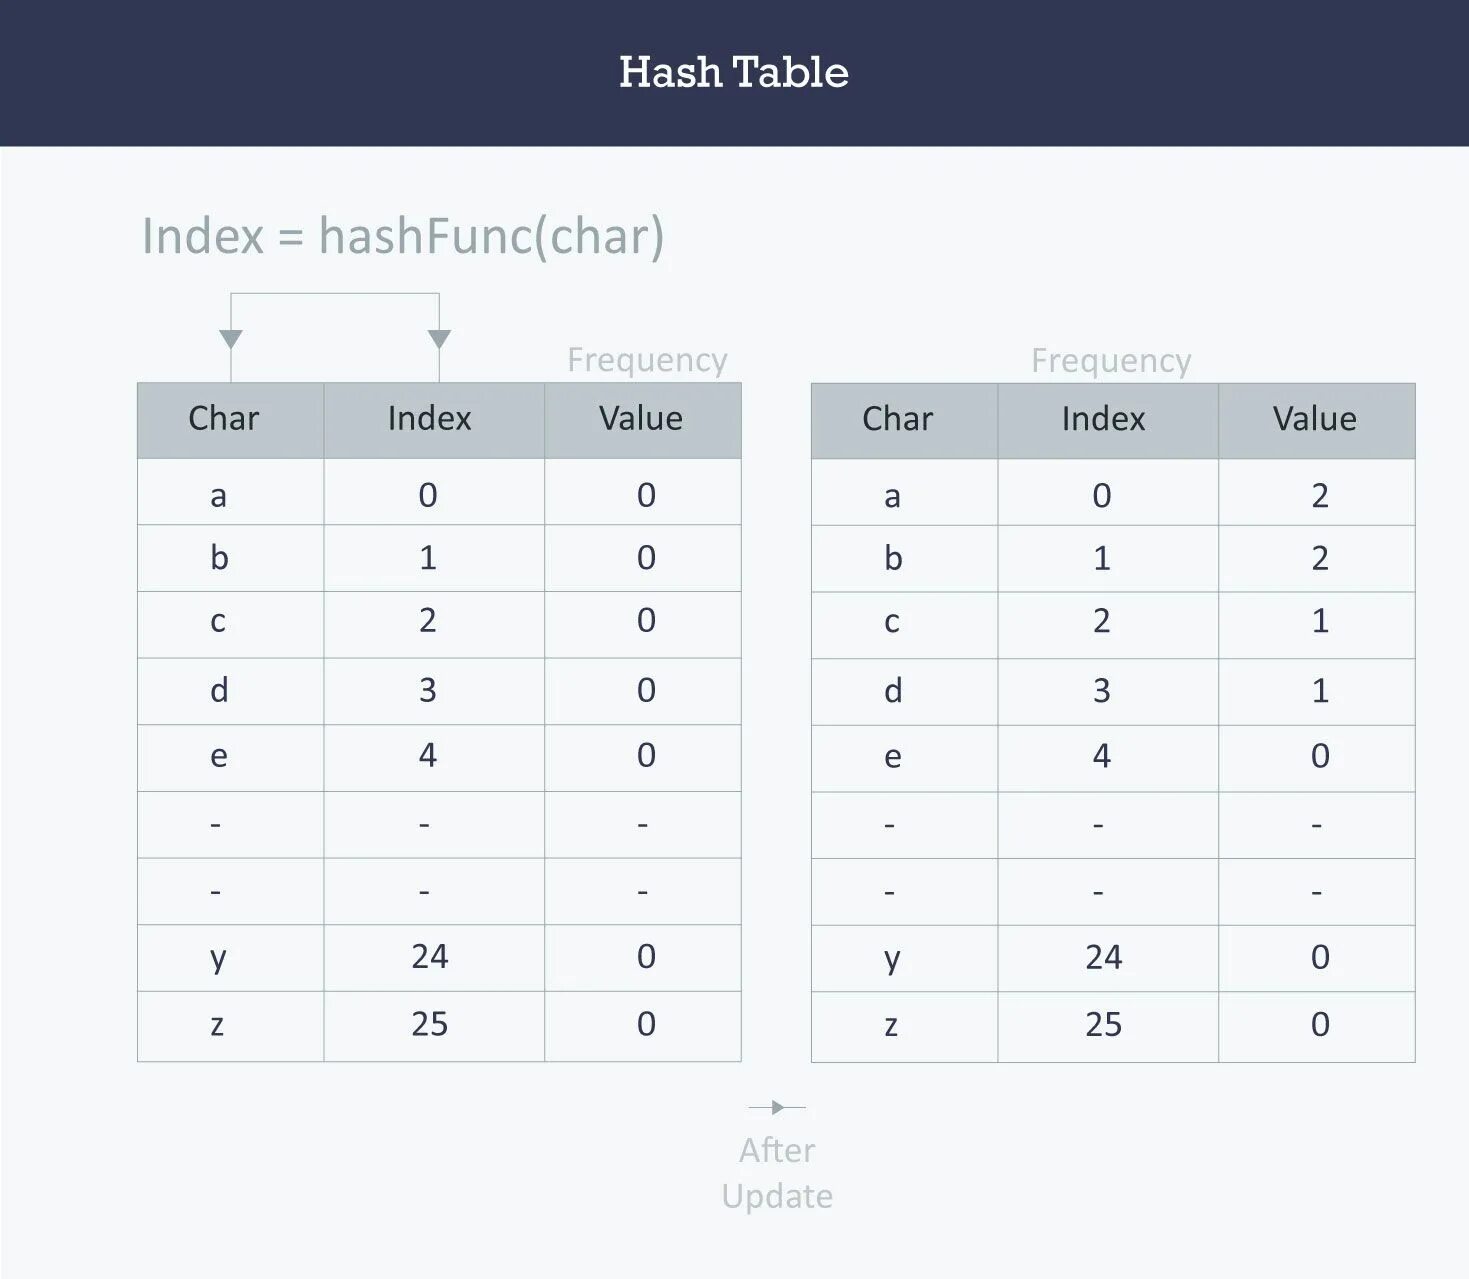1469x1279 pixels.
Task: Click char cell 'y' in the right table
Action: [892, 958]
